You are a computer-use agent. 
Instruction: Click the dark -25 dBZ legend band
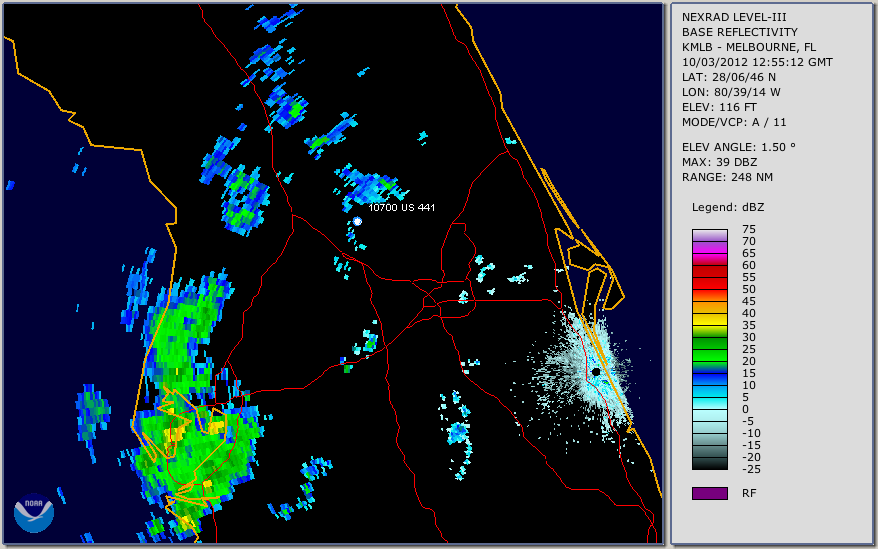tap(710, 464)
